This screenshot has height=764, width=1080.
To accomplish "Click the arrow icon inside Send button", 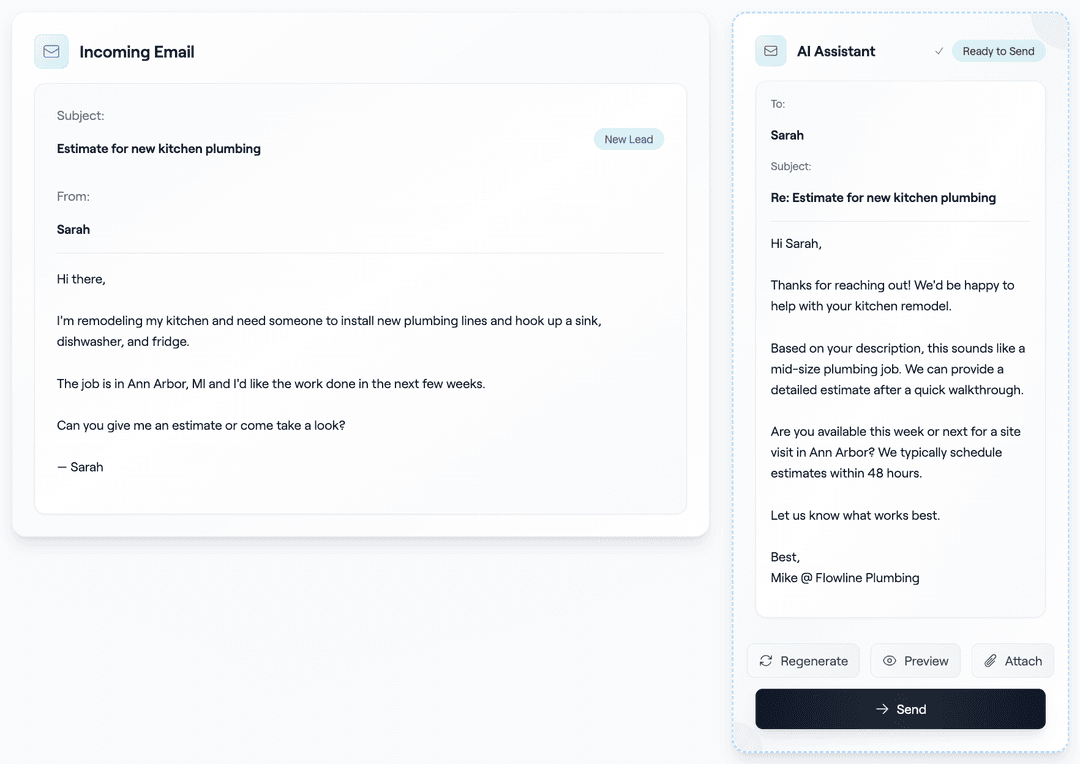I will pyautogui.click(x=882, y=709).
